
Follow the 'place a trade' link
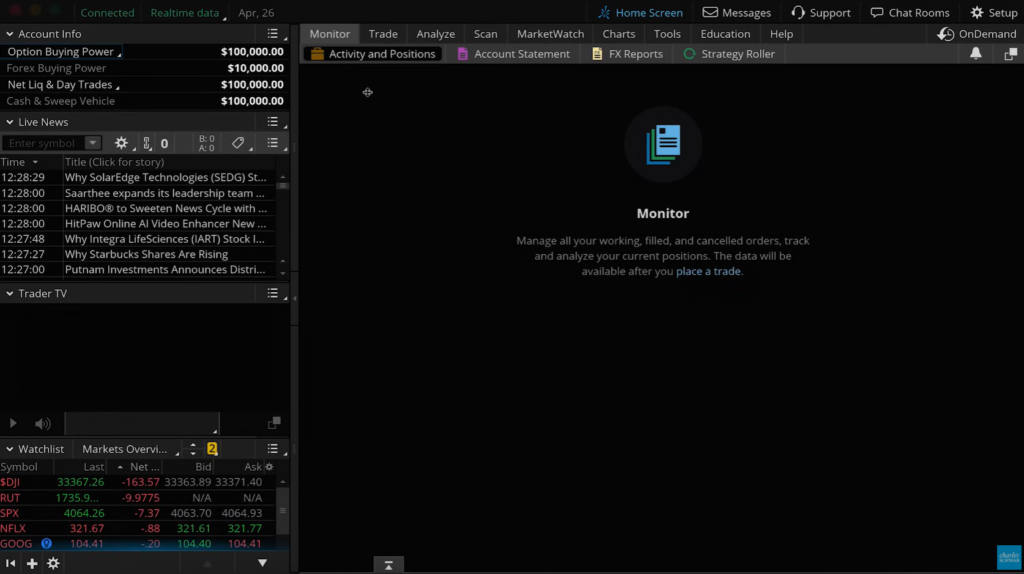(x=708, y=271)
